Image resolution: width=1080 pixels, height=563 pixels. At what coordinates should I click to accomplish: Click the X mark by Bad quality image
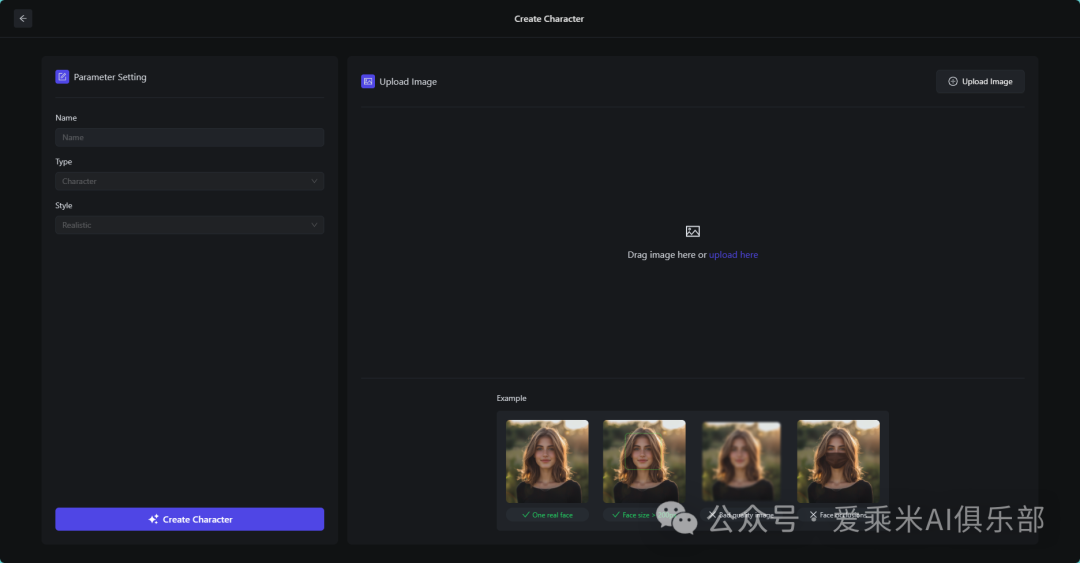coord(712,515)
